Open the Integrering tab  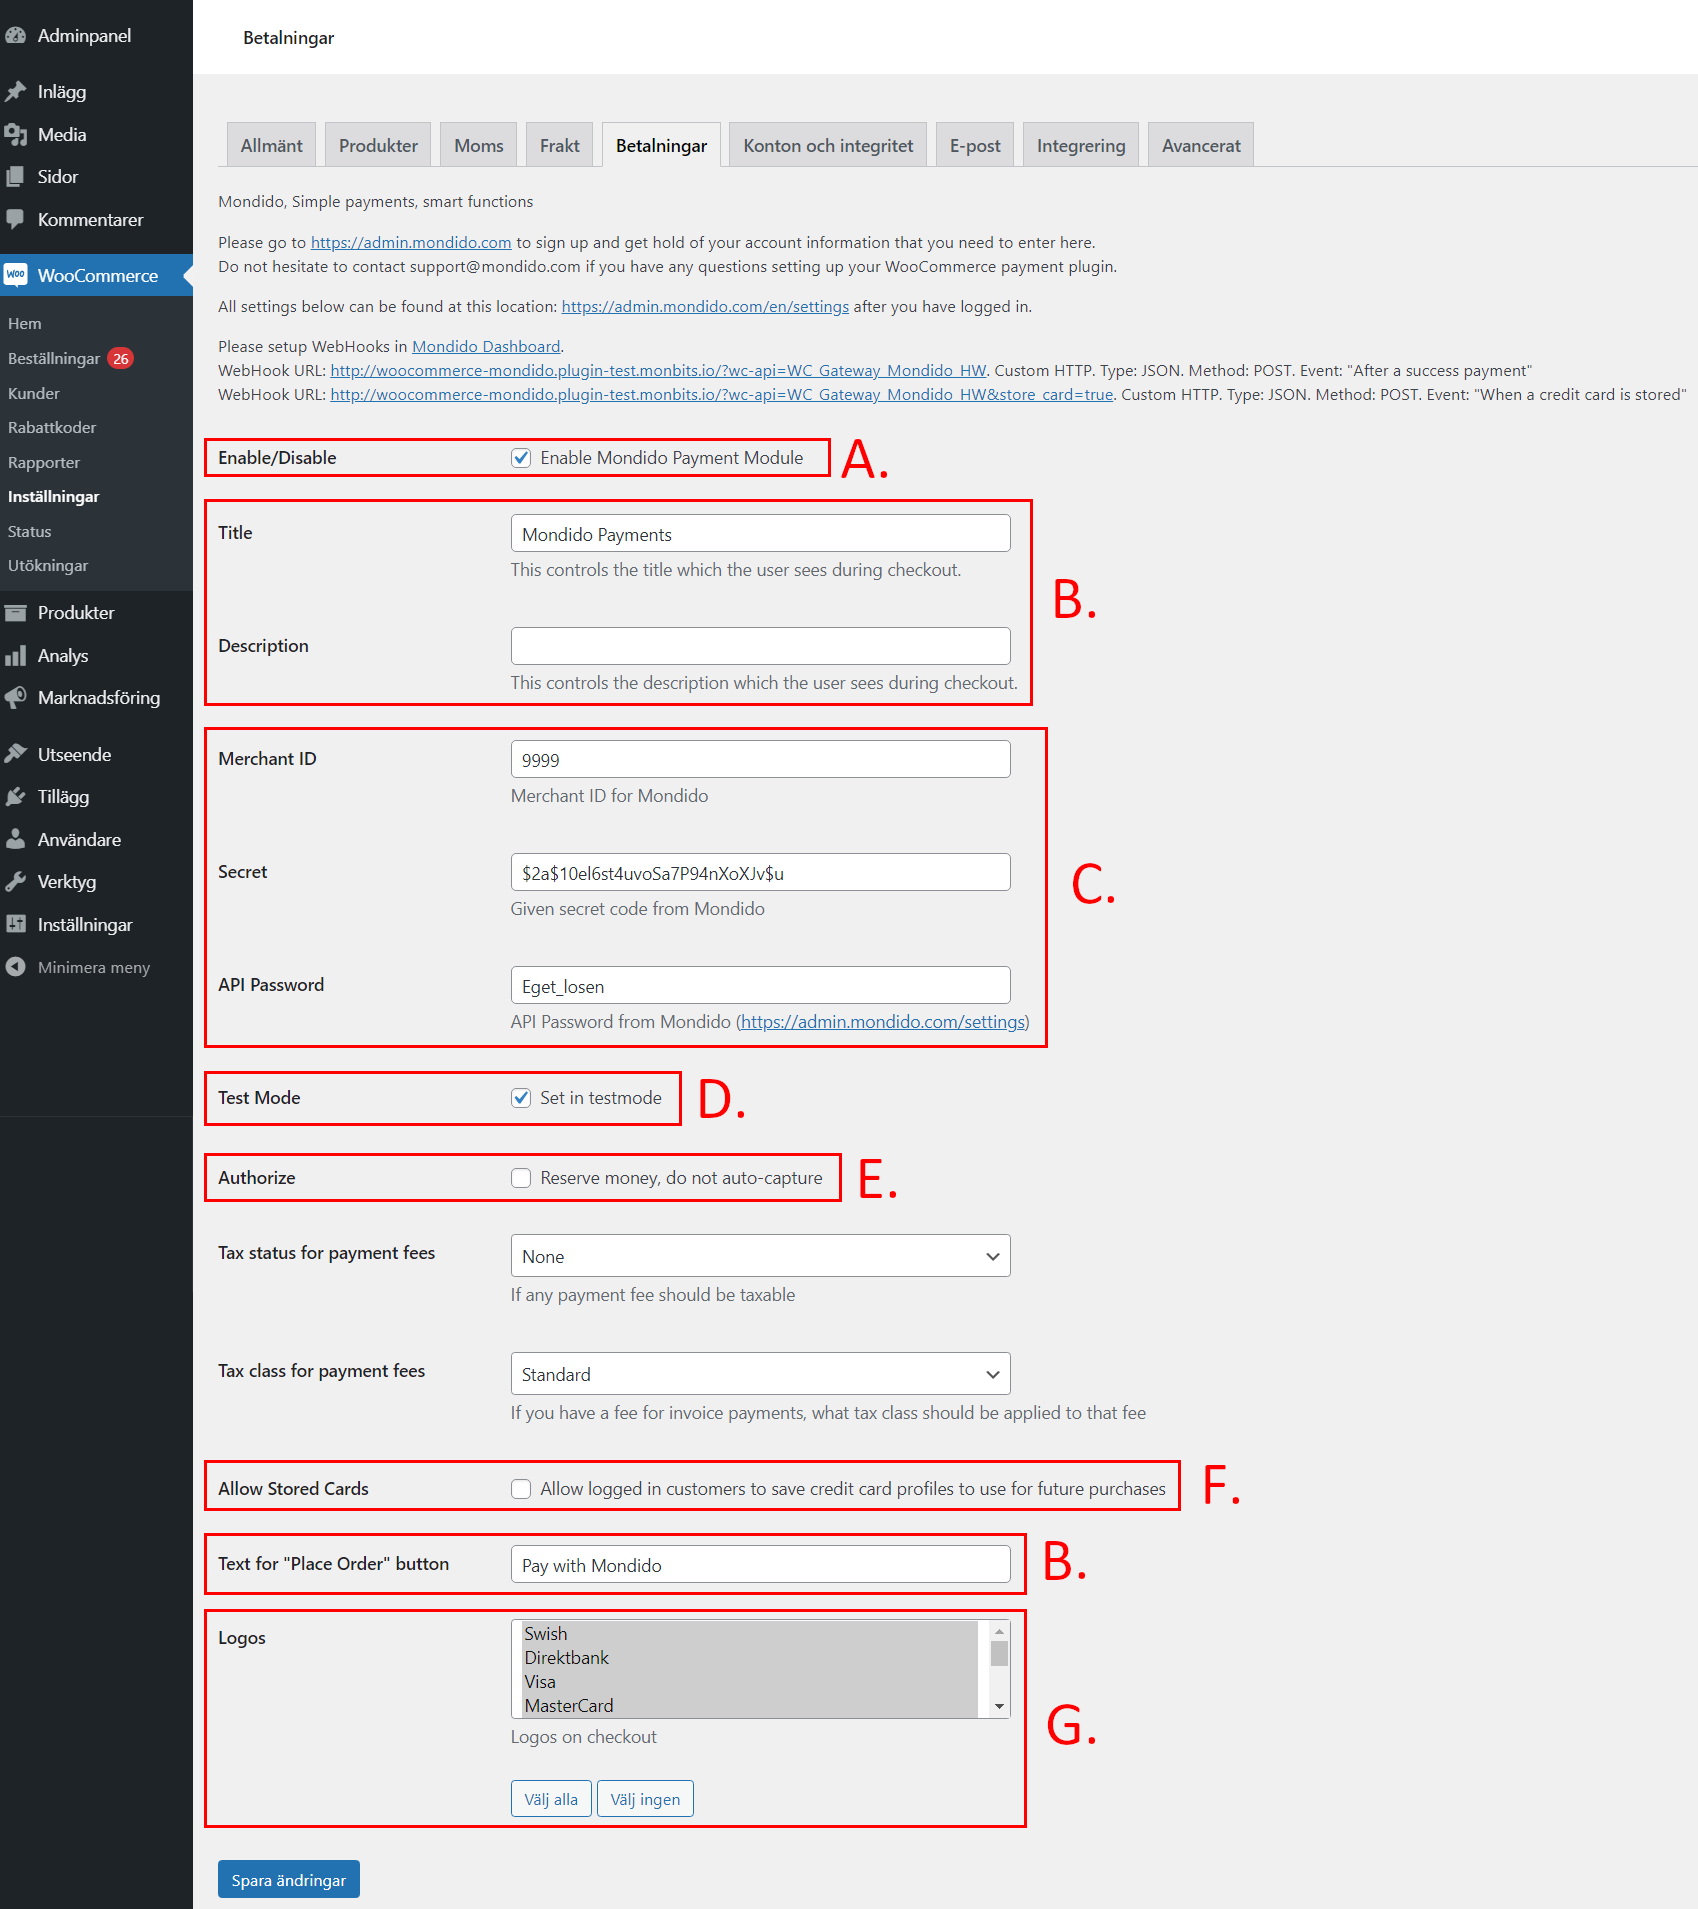click(x=1081, y=145)
